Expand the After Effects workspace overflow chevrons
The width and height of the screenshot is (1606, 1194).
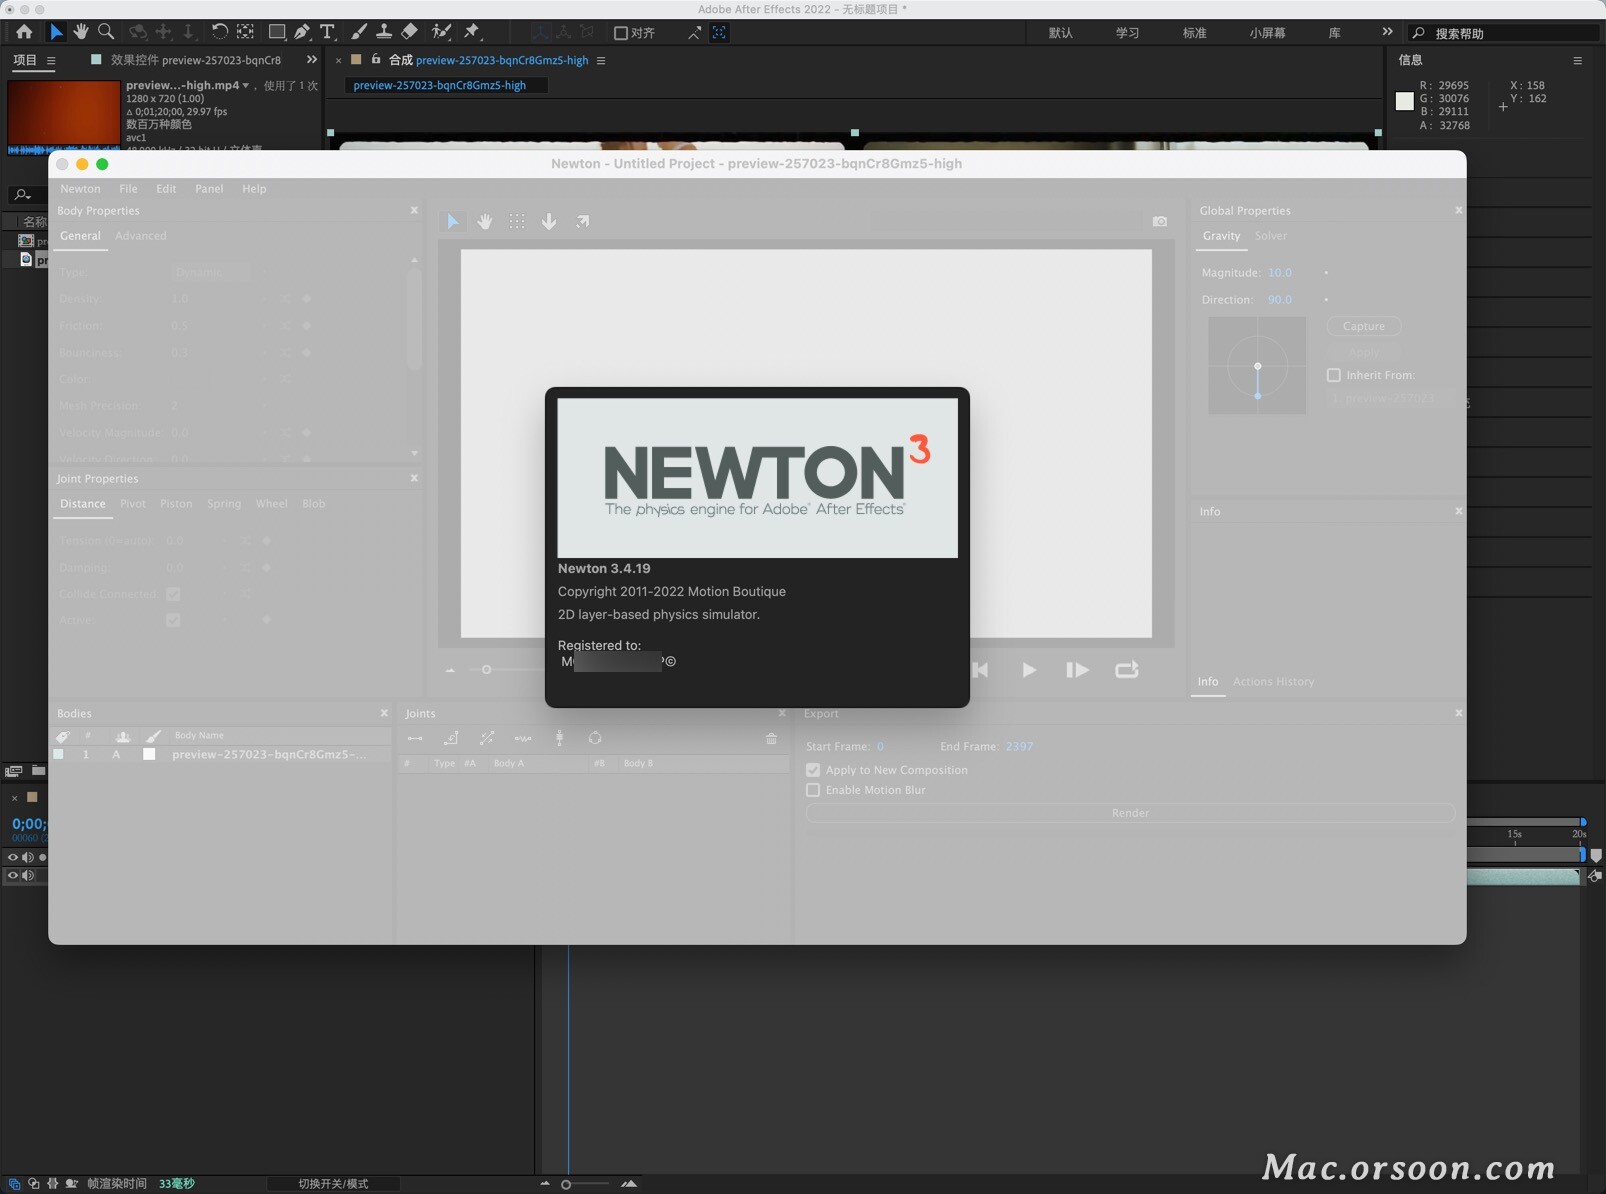1387,32
